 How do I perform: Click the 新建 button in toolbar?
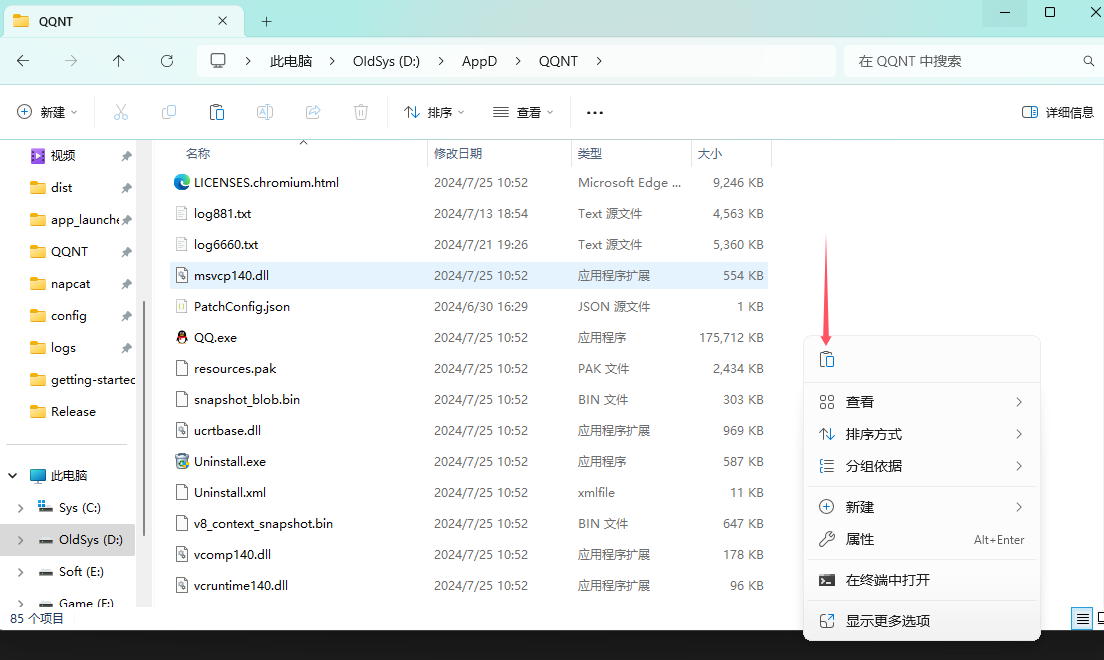pyautogui.click(x=47, y=113)
